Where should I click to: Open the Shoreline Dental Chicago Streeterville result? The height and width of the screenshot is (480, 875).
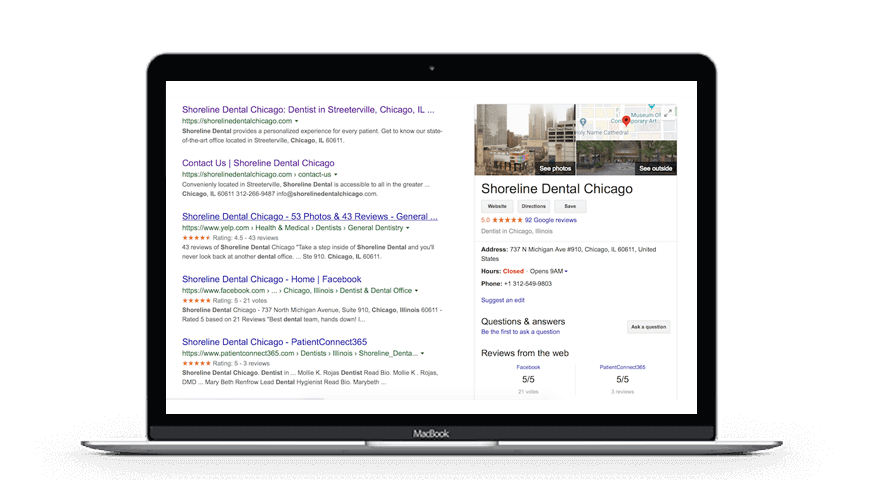click(x=308, y=110)
